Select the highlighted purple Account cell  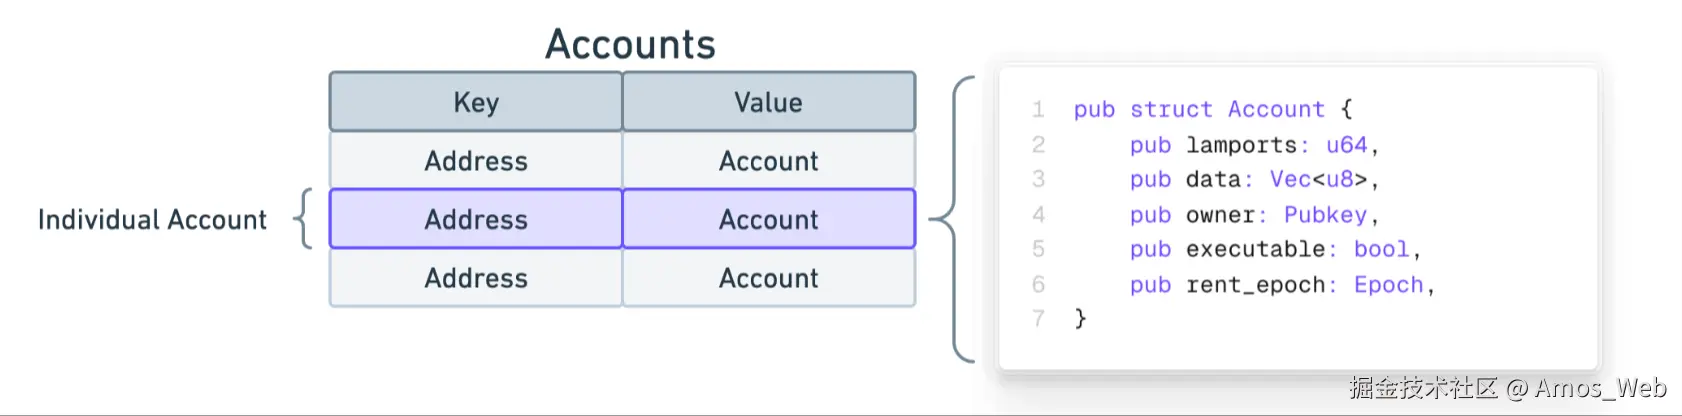pyautogui.click(x=768, y=219)
